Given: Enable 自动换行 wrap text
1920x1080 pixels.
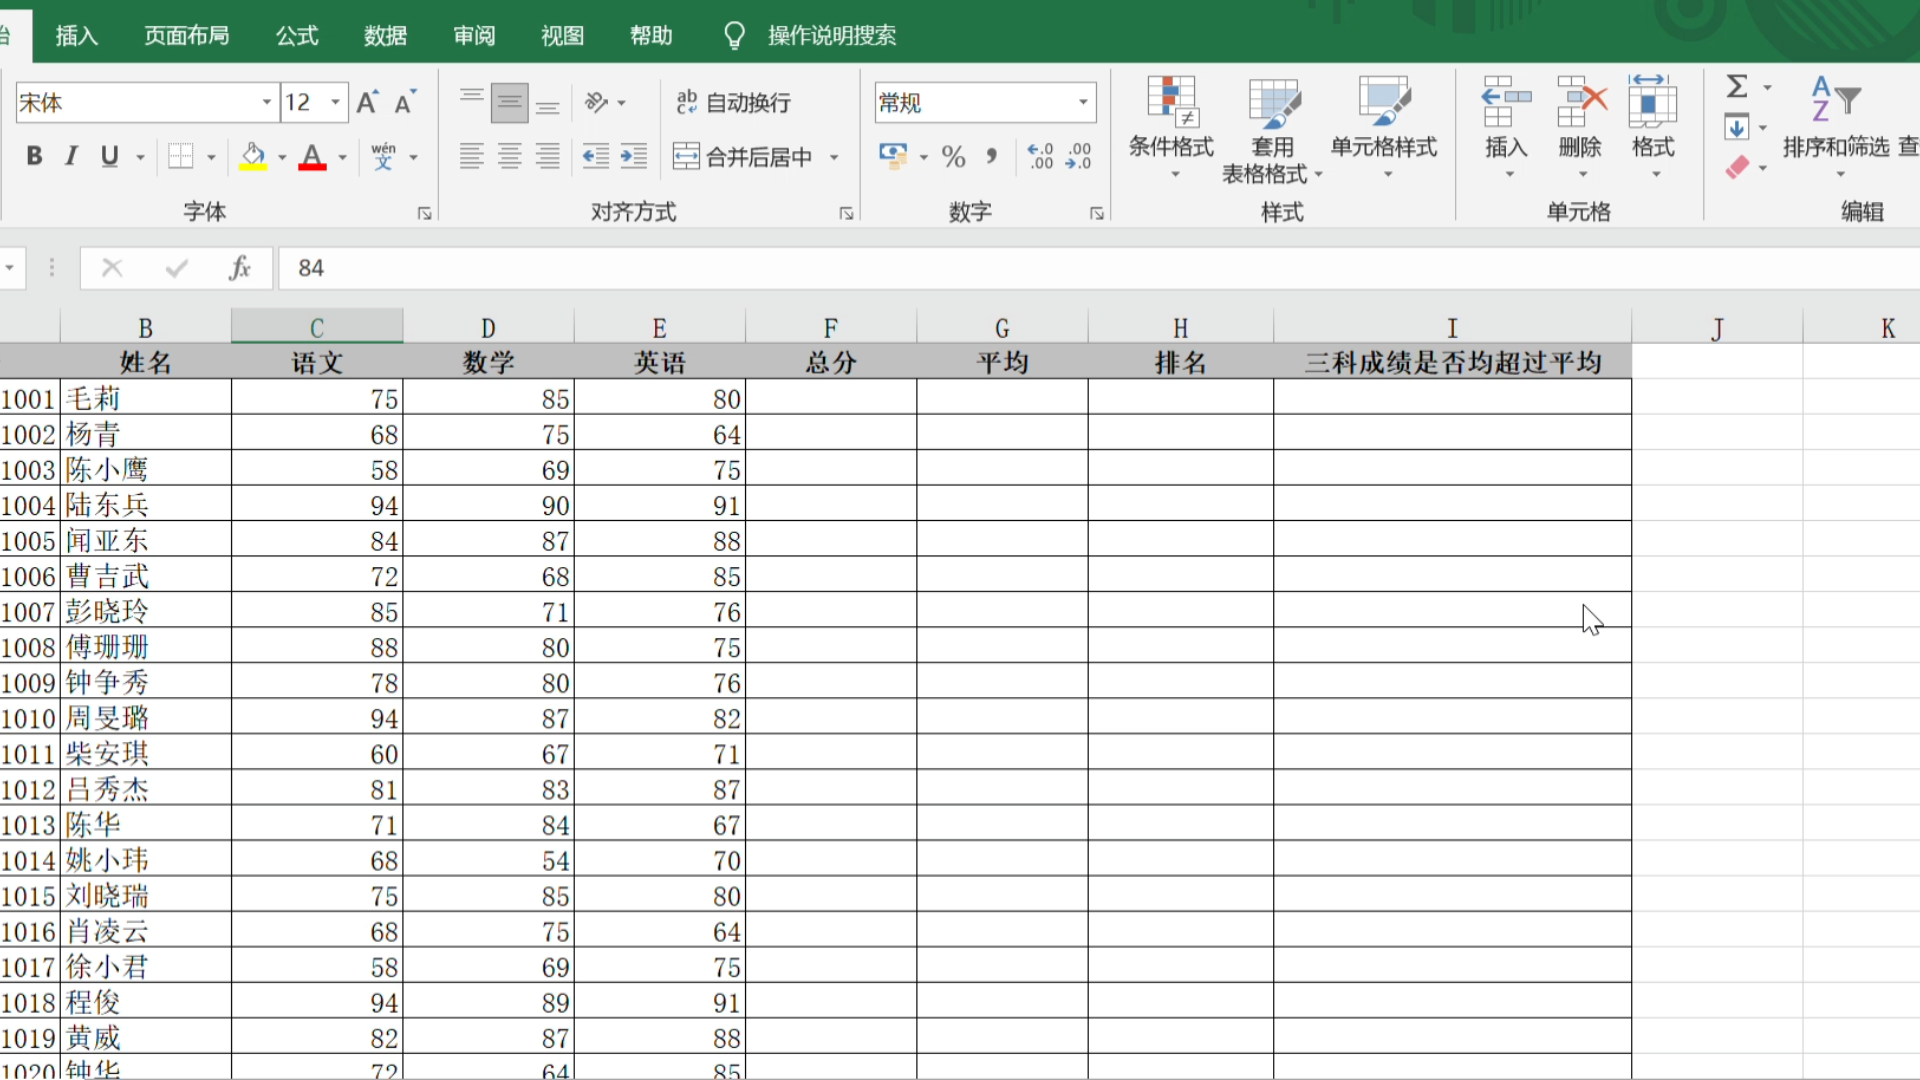Looking at the screenshot, I should 735,102.
